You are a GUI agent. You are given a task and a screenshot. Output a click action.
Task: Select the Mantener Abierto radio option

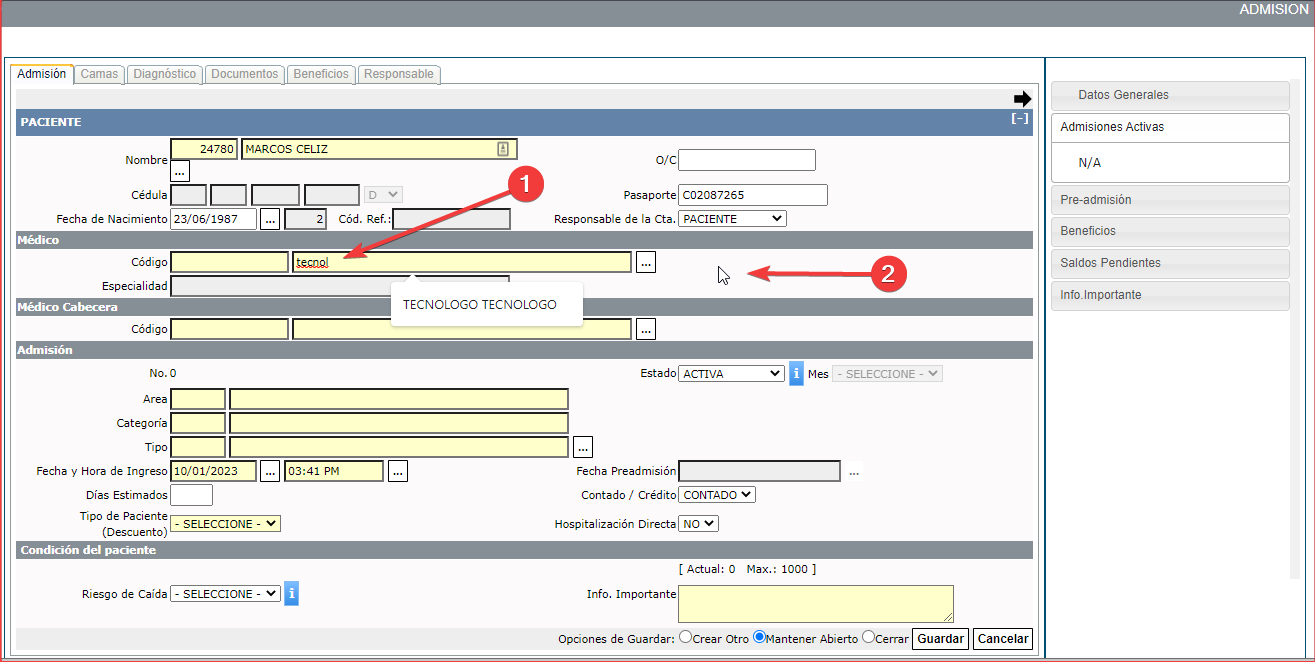point(759,638)
